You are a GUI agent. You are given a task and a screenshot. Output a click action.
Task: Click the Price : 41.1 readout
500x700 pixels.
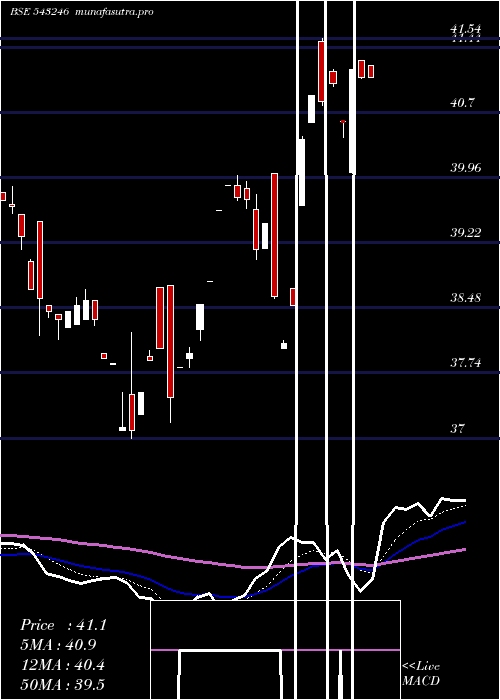[x=63, y=625]
